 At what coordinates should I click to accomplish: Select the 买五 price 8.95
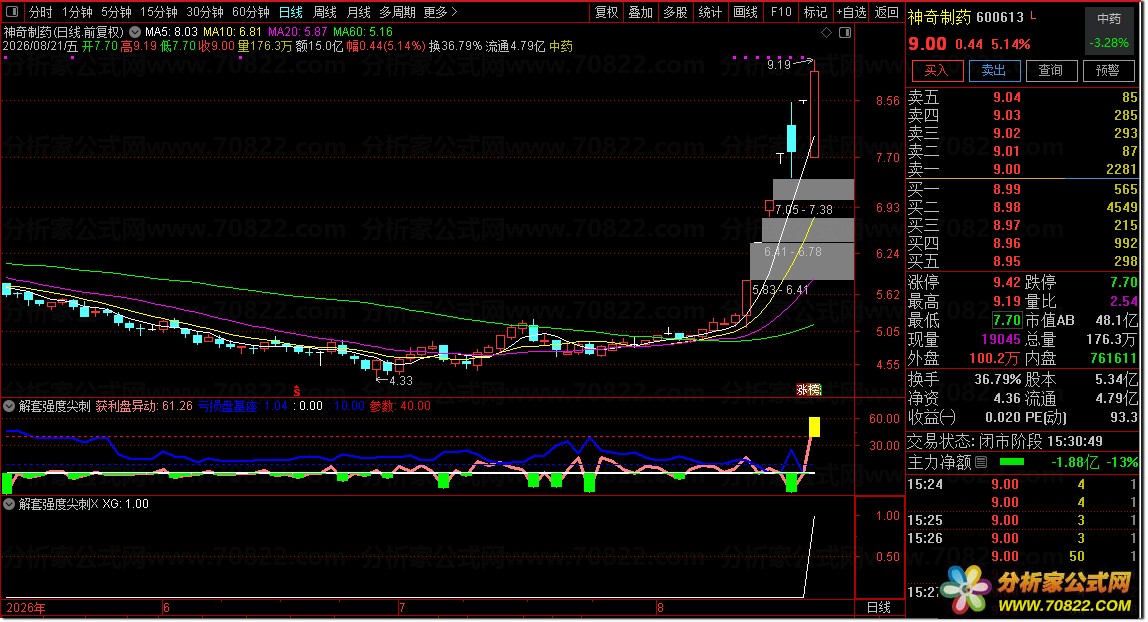(1007, 261)
